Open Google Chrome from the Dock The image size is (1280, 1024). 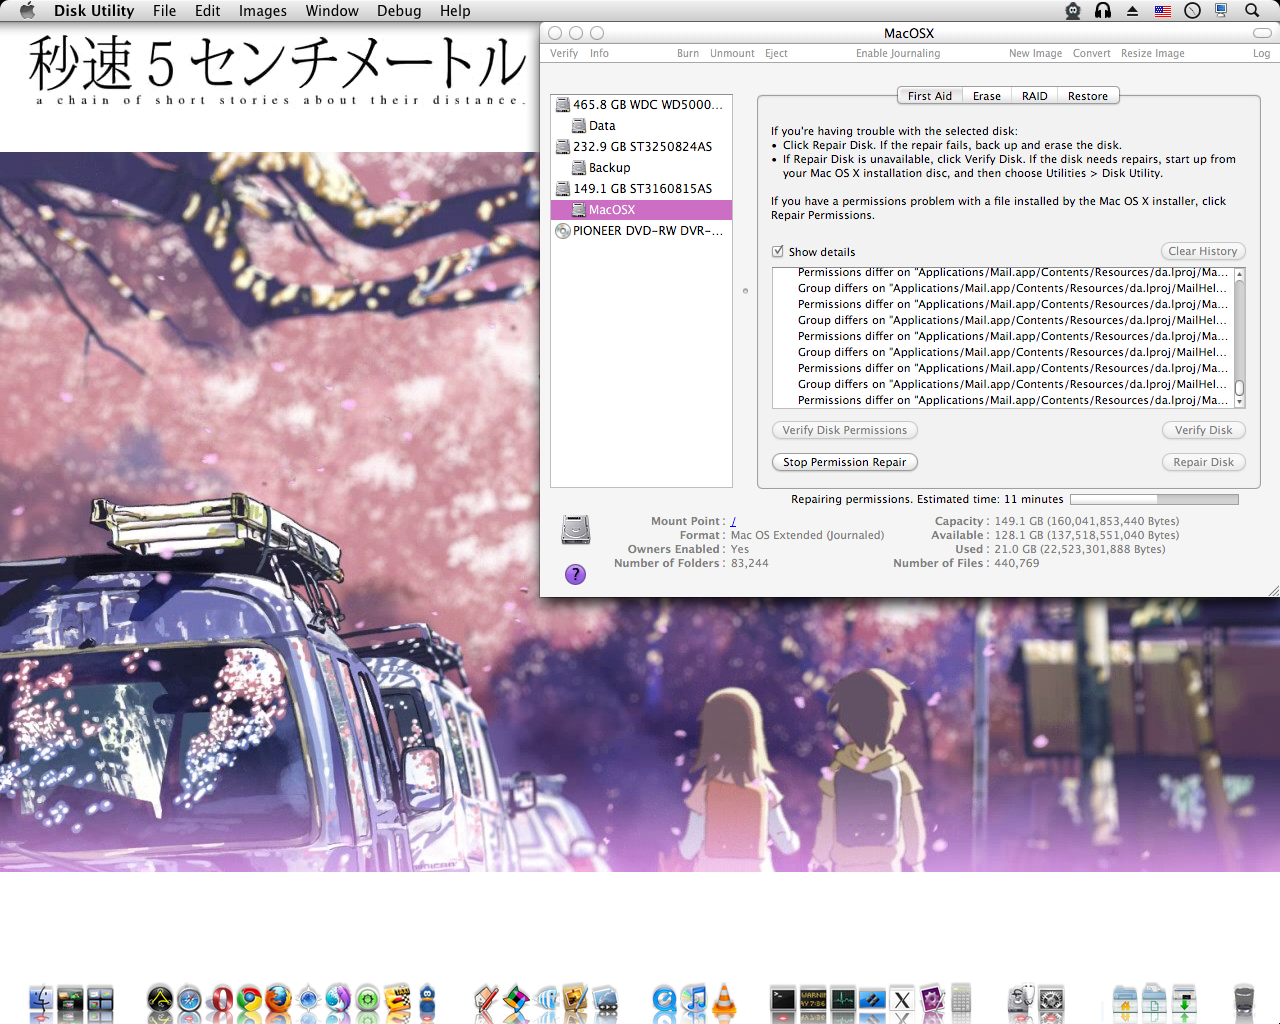[249, 999]
